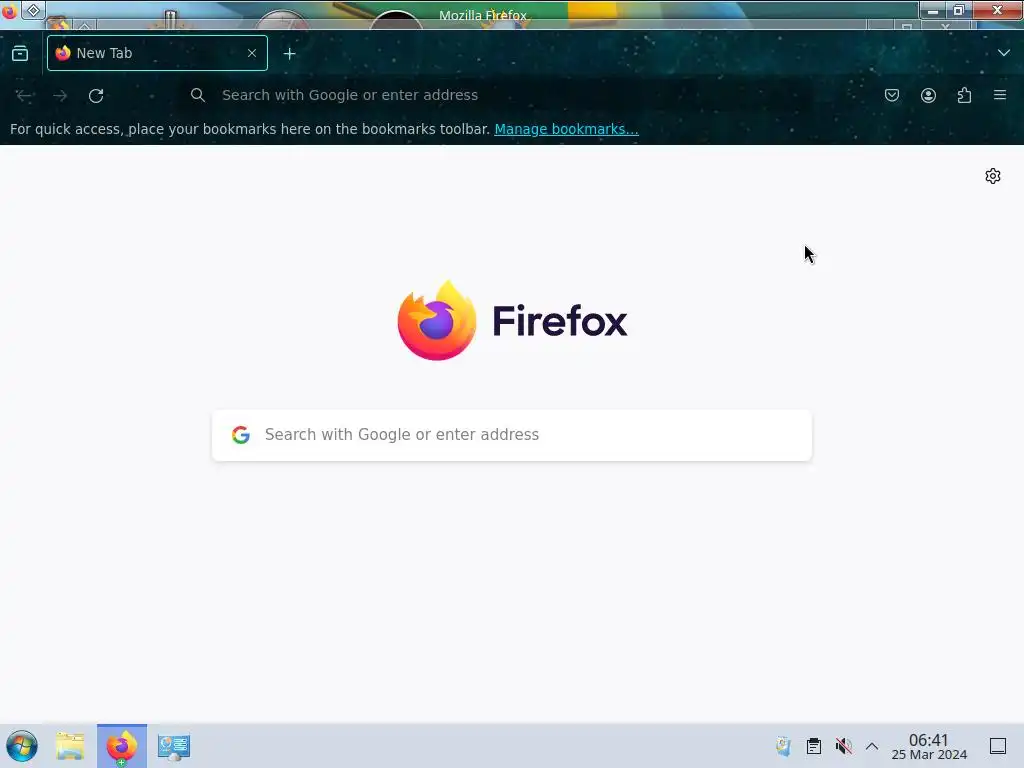This screenshot has width=1024, height=768.
Task: Show the desktop via the corner button
Action: tap(998, 746)
